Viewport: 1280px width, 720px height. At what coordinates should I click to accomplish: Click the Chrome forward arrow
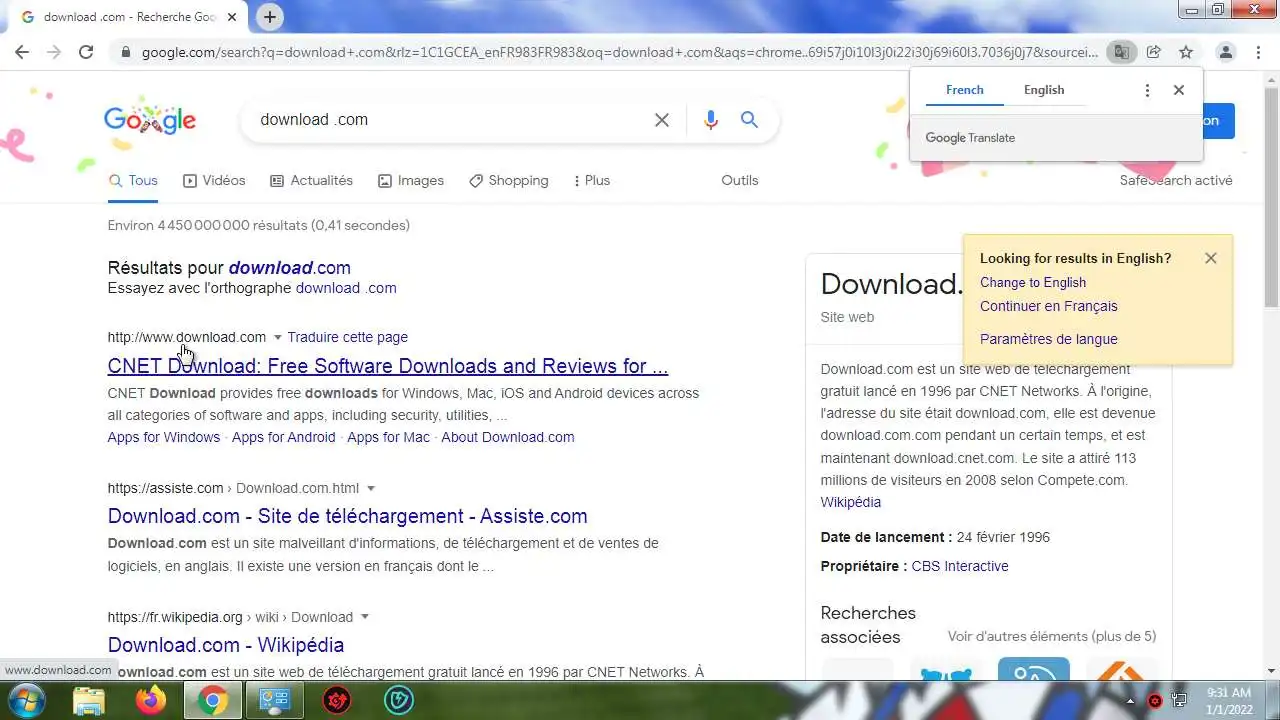54,52
